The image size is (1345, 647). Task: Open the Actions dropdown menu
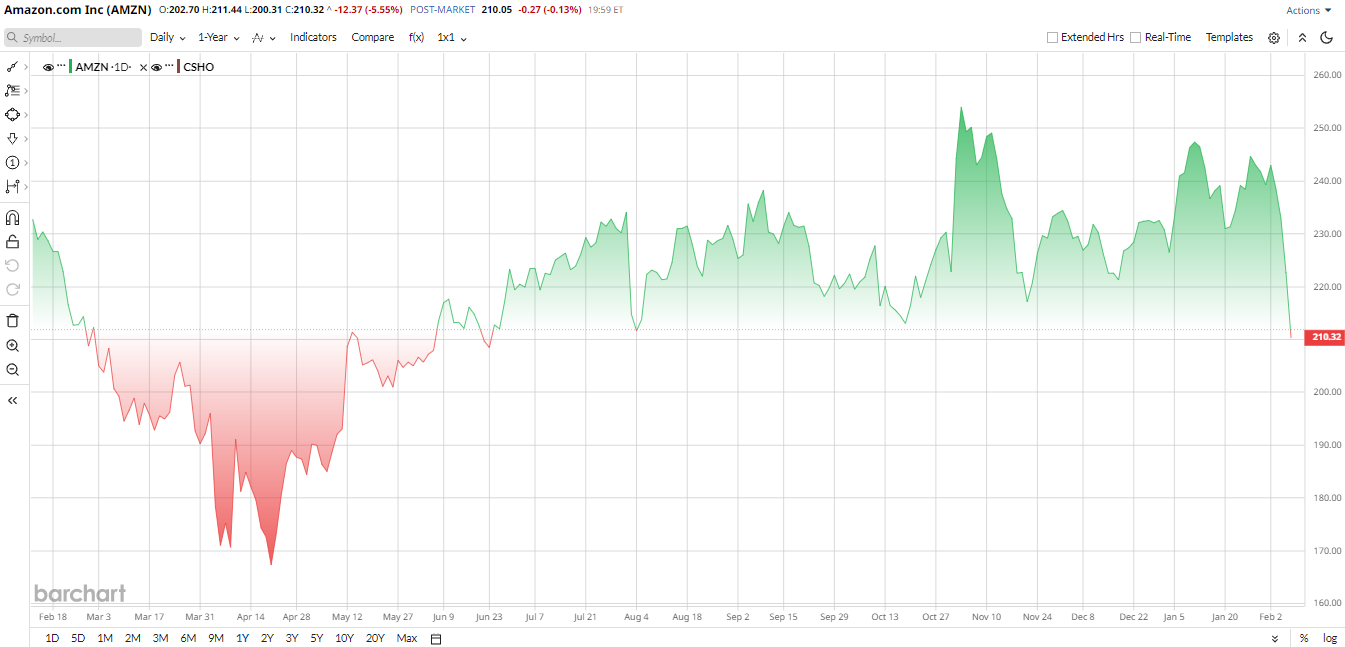pos(1309,11)
